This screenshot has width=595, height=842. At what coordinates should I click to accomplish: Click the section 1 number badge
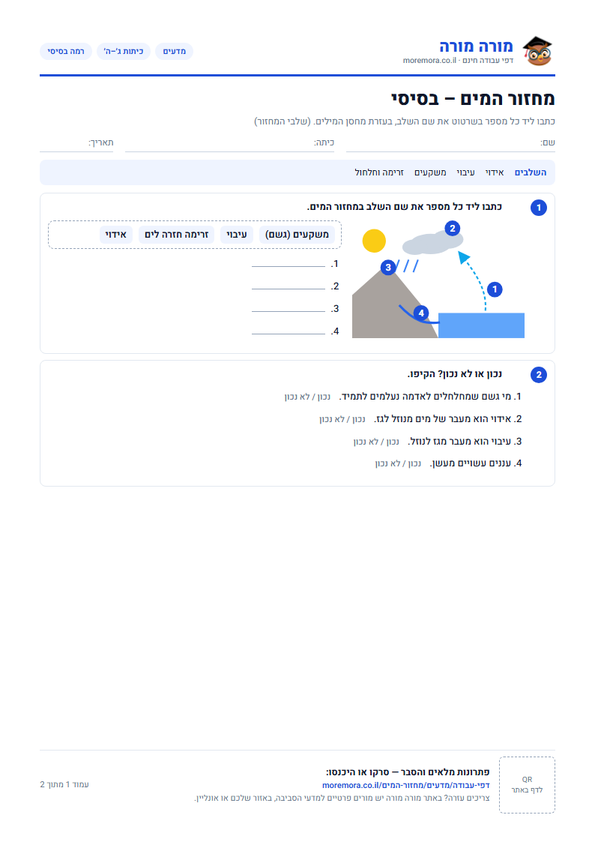click(539, 207)
